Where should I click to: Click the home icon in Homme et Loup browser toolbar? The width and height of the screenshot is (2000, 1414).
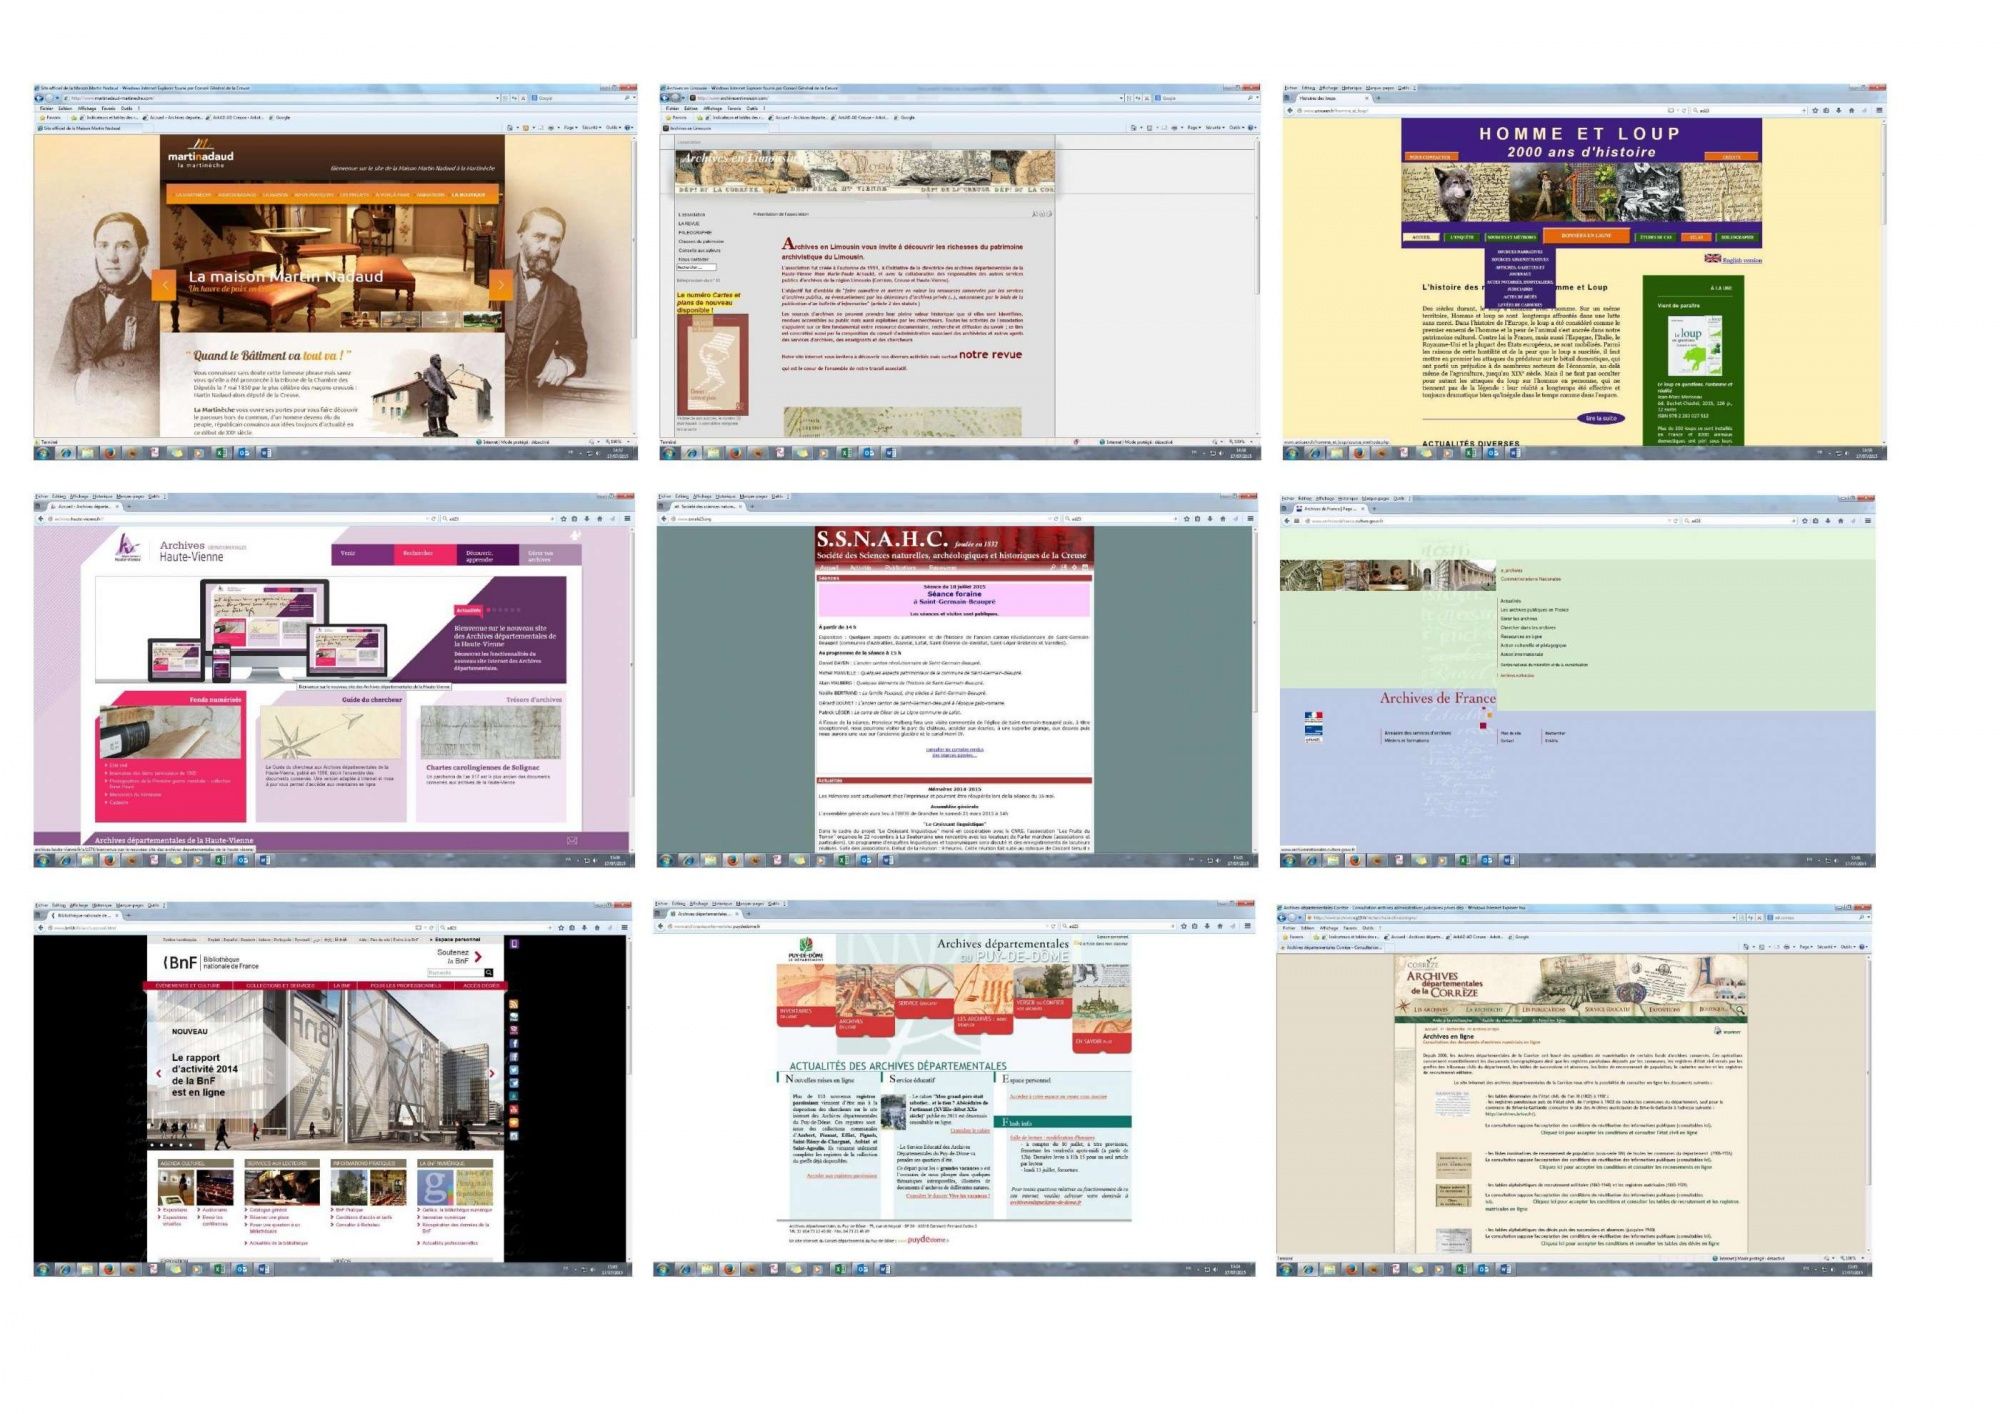(x=1851, y=110)
